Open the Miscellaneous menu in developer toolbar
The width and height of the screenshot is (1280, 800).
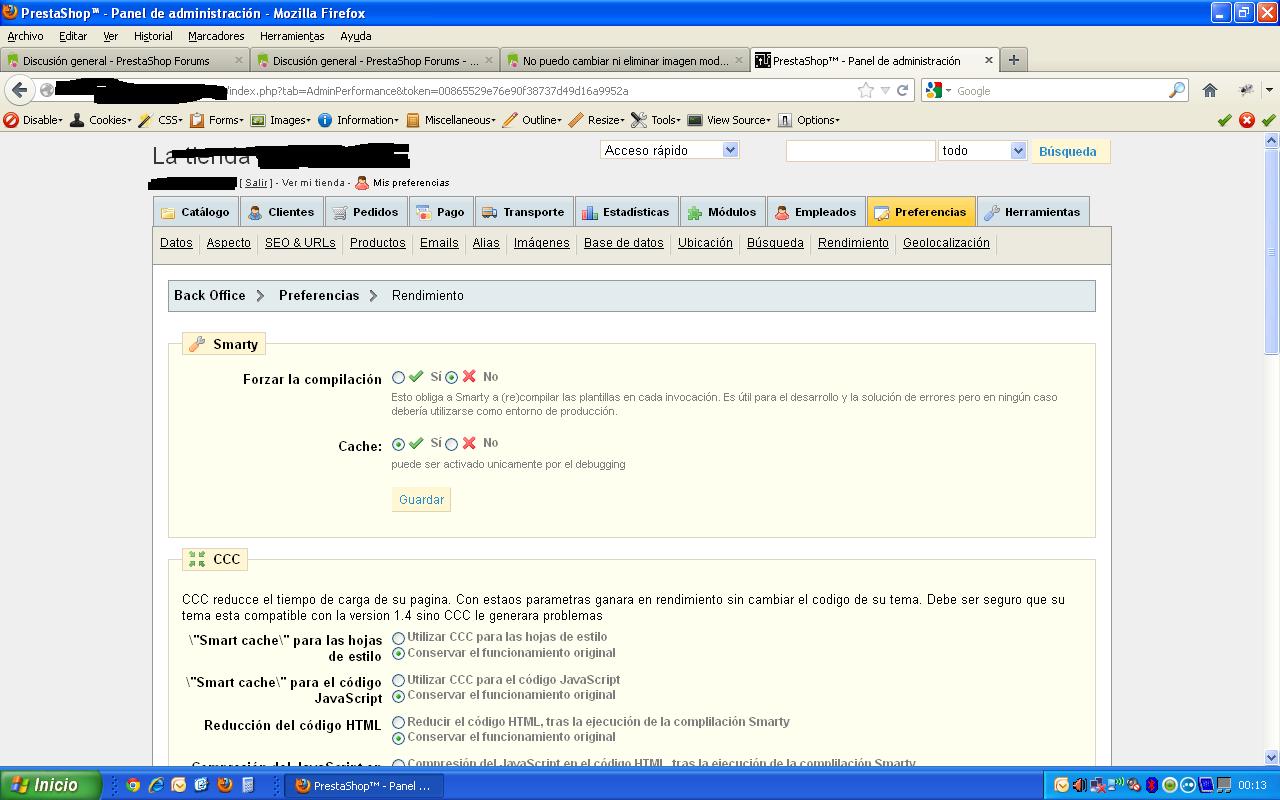[451, 120]
